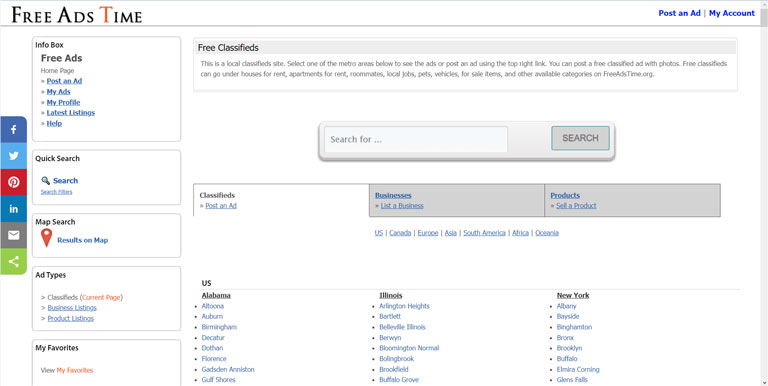Open Post an Ad in Info Box
This screenshot has height=386, width=768.
tap(64, 81)
